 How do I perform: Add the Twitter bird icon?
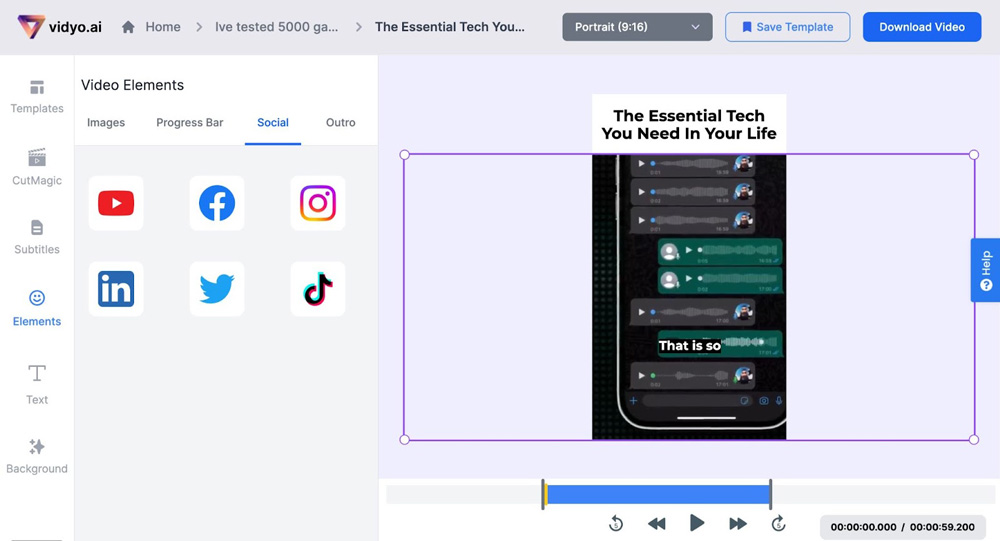tap(217, 289)
